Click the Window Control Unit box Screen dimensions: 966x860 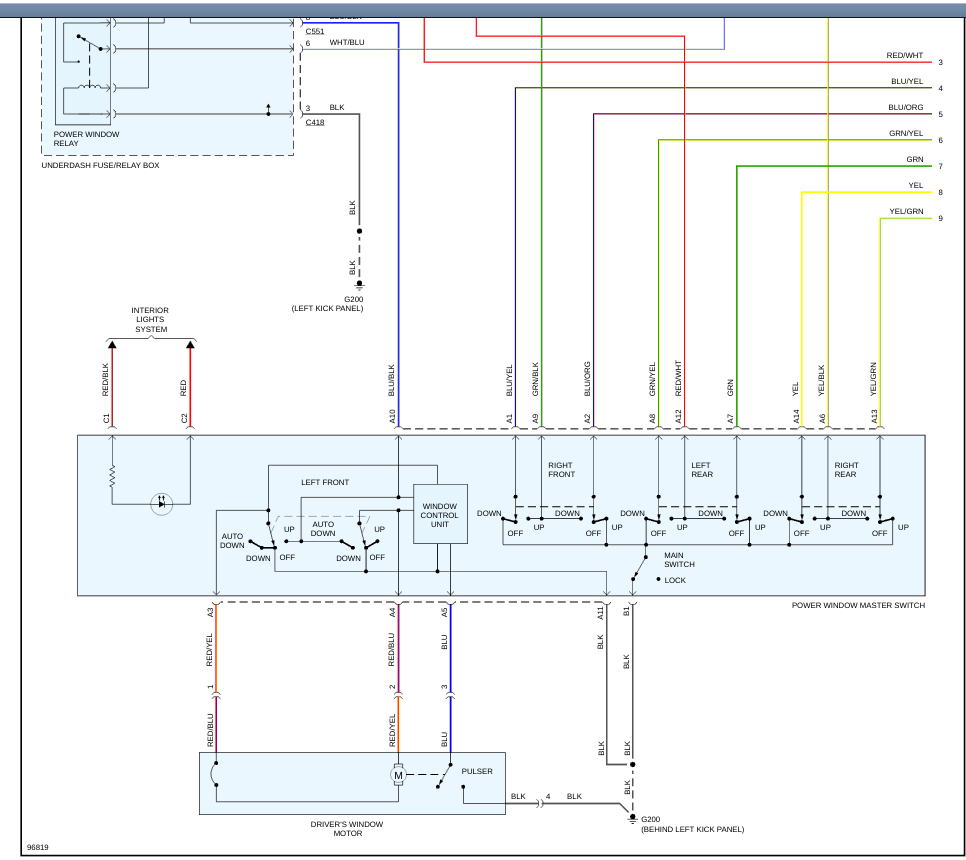[x=440, y=514]
